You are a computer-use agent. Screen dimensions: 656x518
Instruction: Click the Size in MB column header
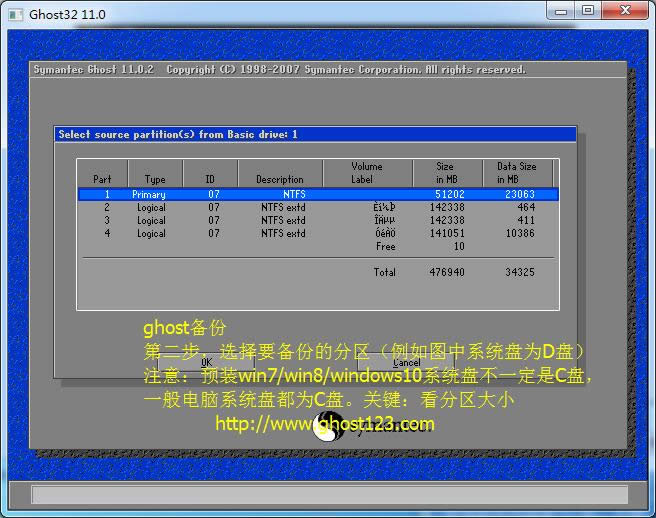pos(445,173)
